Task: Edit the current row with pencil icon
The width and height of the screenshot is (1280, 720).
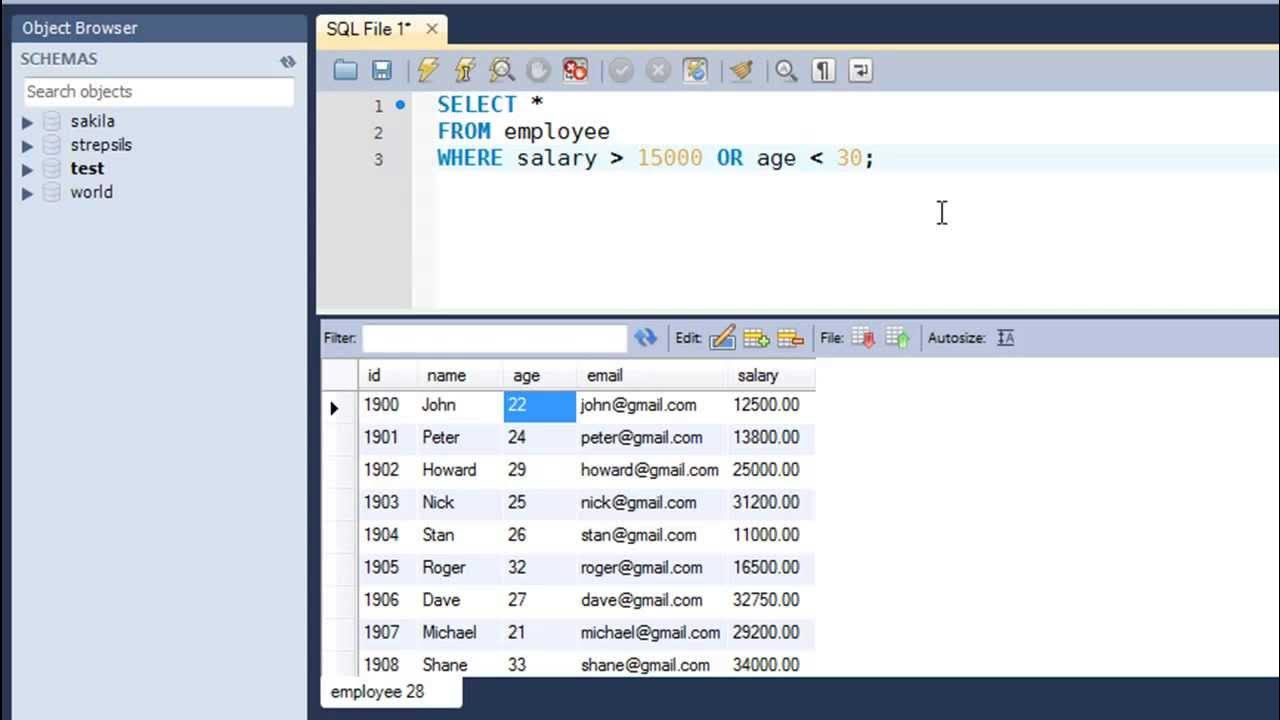Action: pyautogui.click(x=722, y=338)
